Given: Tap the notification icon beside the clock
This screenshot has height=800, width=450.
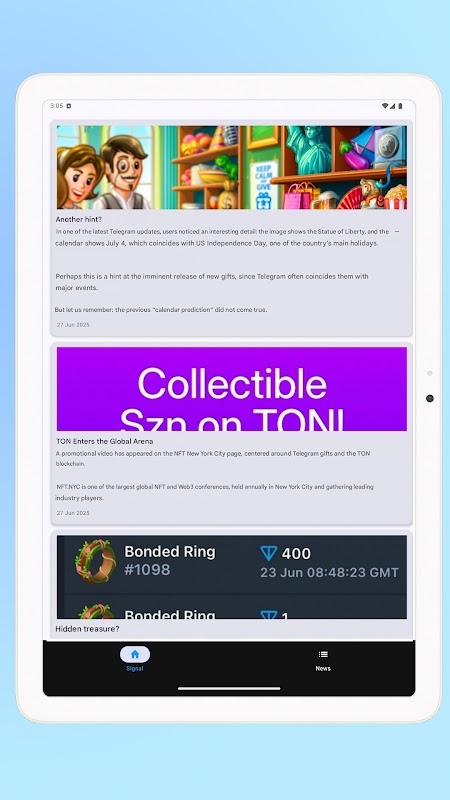Looking at the screenshot, I should tap(69, 106).
